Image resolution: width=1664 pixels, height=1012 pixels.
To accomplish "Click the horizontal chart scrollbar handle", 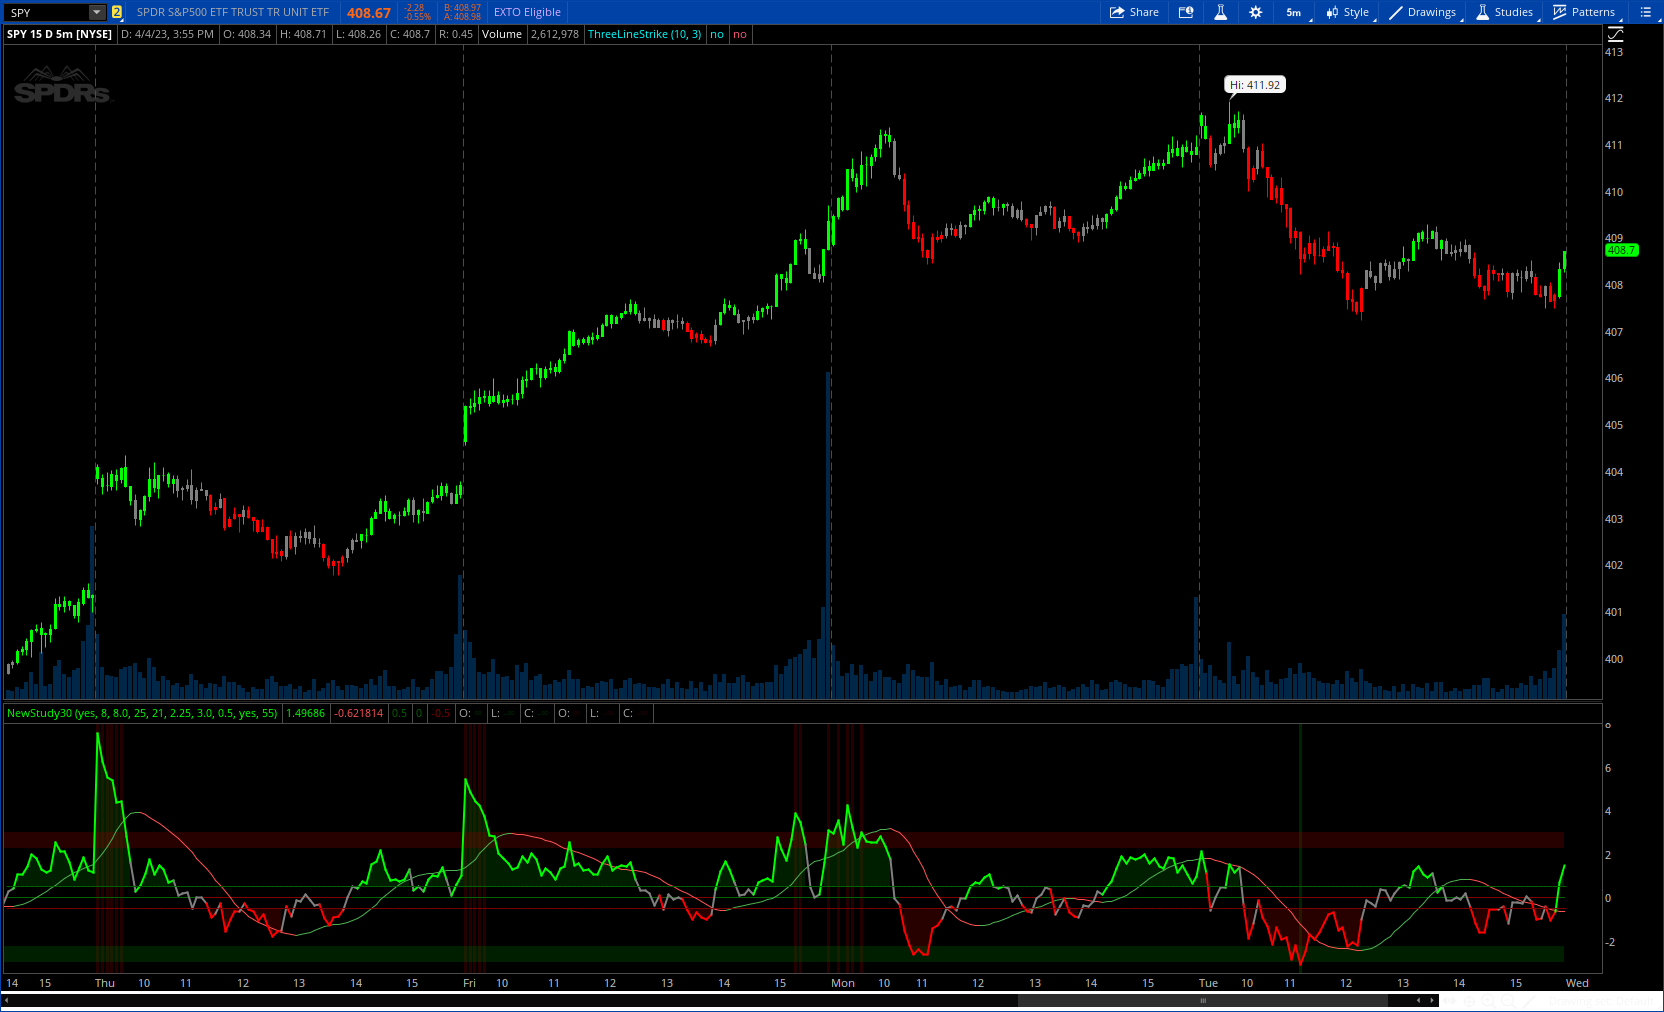I will click(x=1202, y=1000).
